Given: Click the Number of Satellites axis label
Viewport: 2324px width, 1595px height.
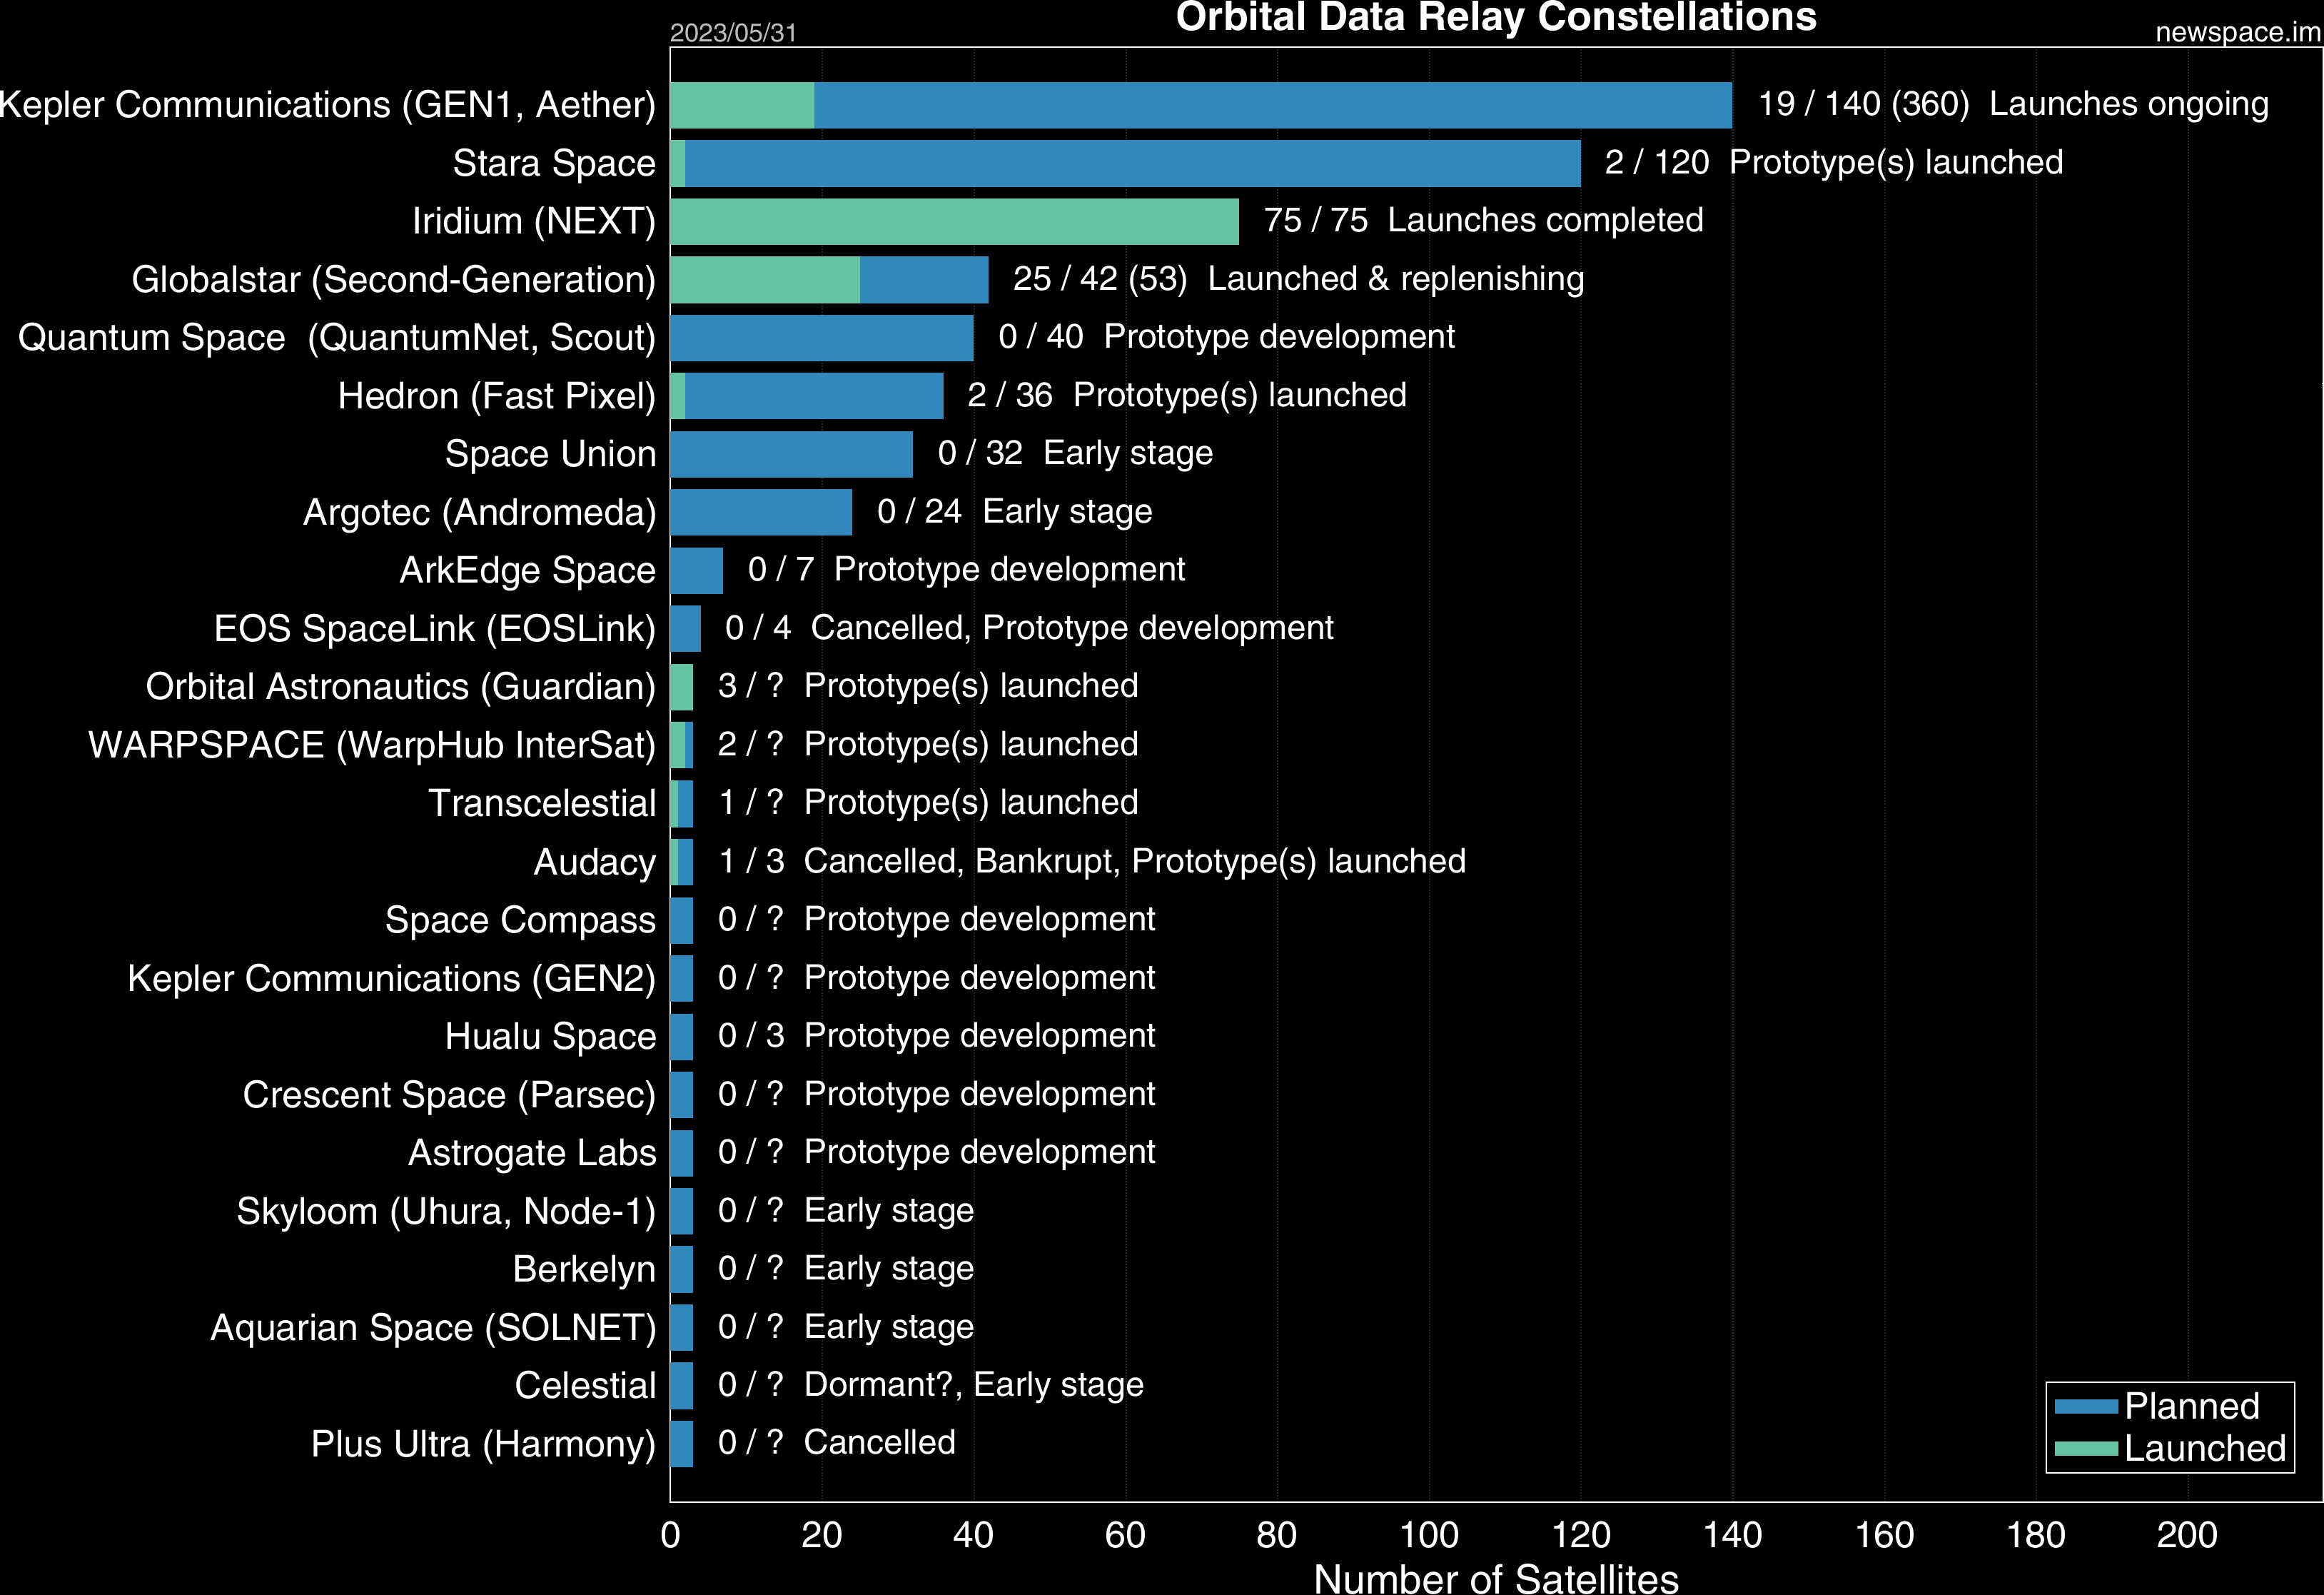Looking at the screenshot, I should (1495, 1578).
